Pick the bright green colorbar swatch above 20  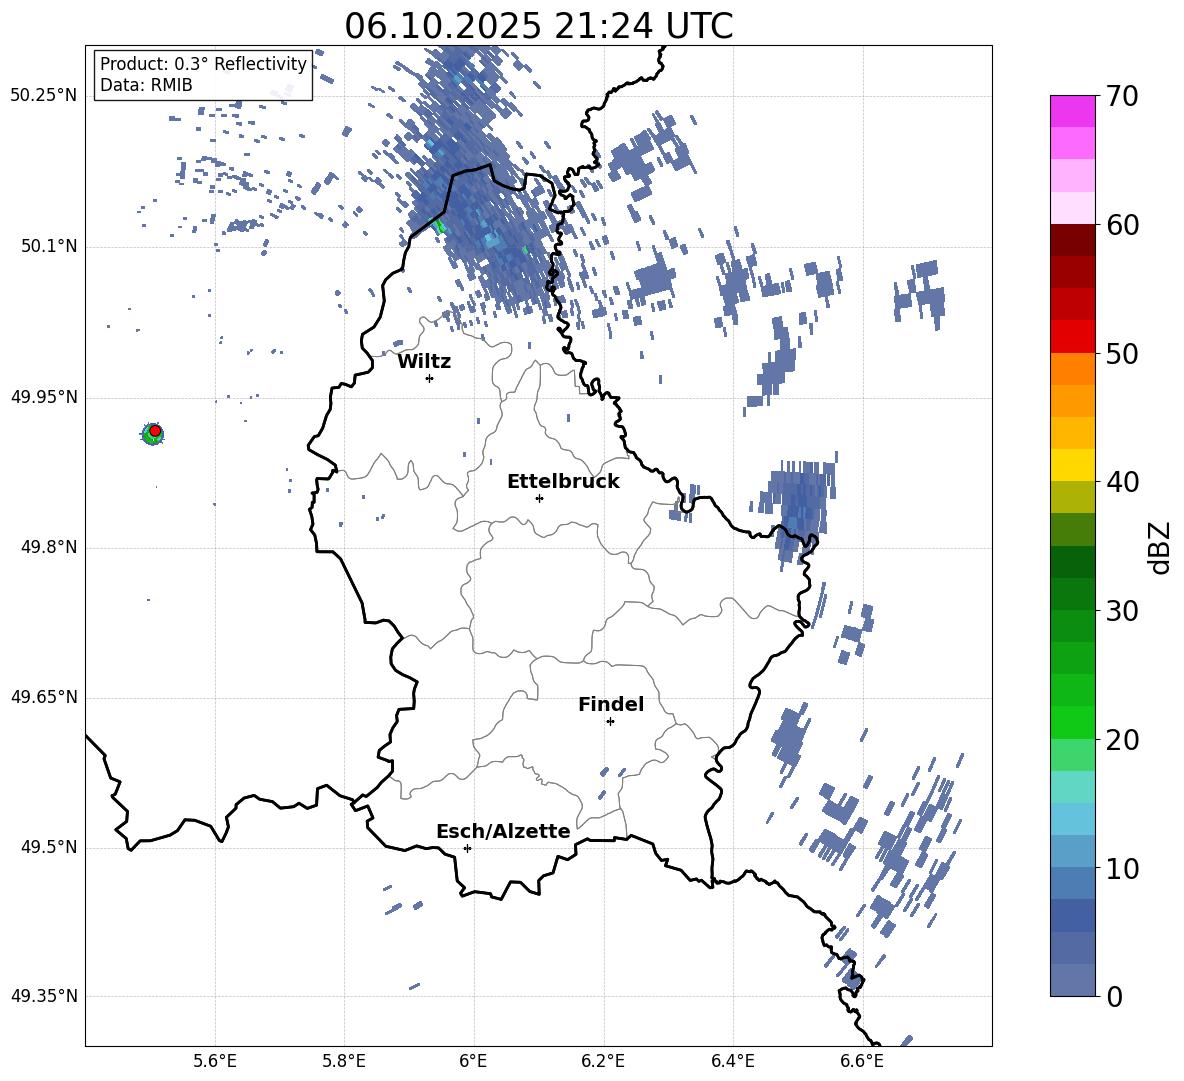tap(1072, 722)
